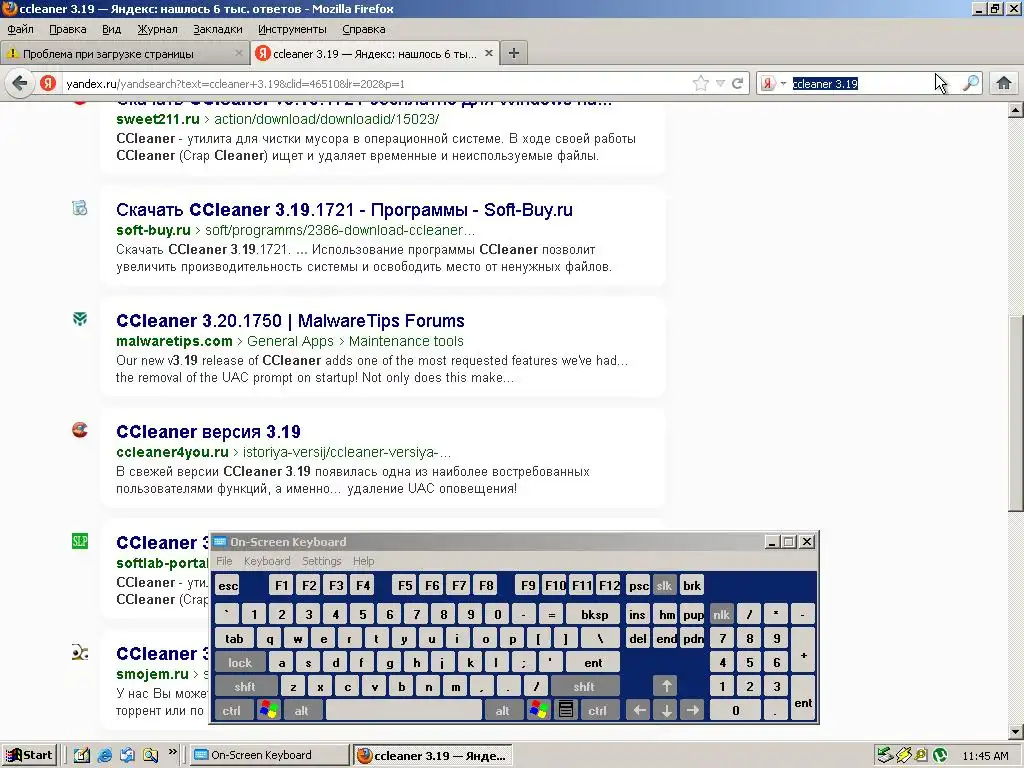
Task: Open the Закладки menu
Action: coord(217,29)
